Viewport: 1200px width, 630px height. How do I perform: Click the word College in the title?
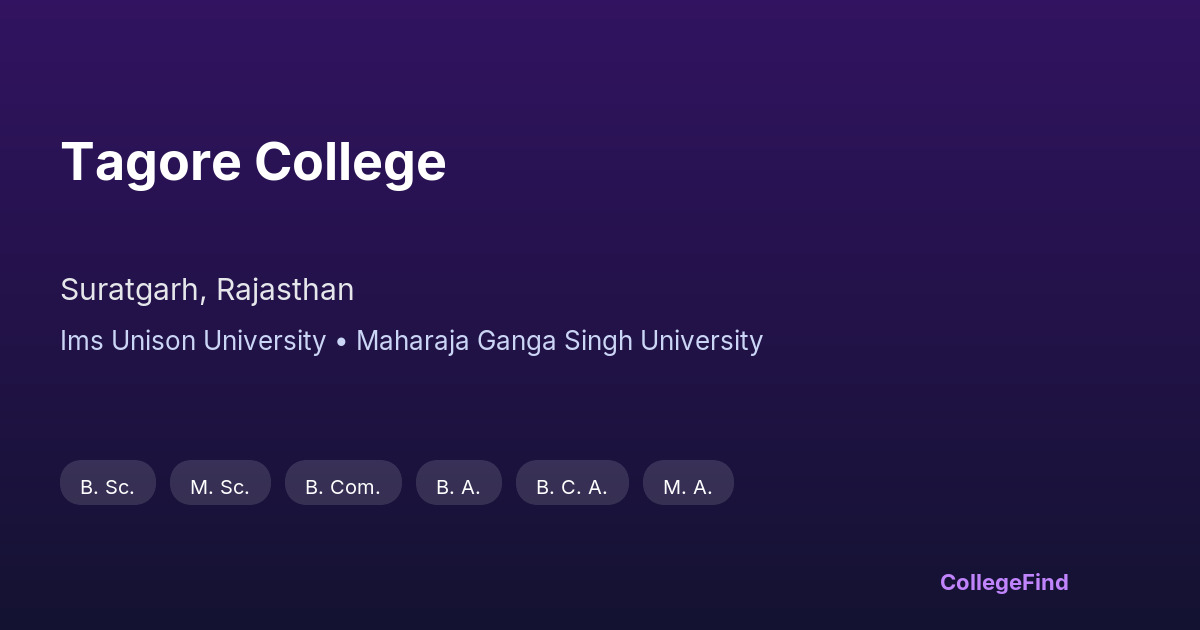click(x=350, y=162)
